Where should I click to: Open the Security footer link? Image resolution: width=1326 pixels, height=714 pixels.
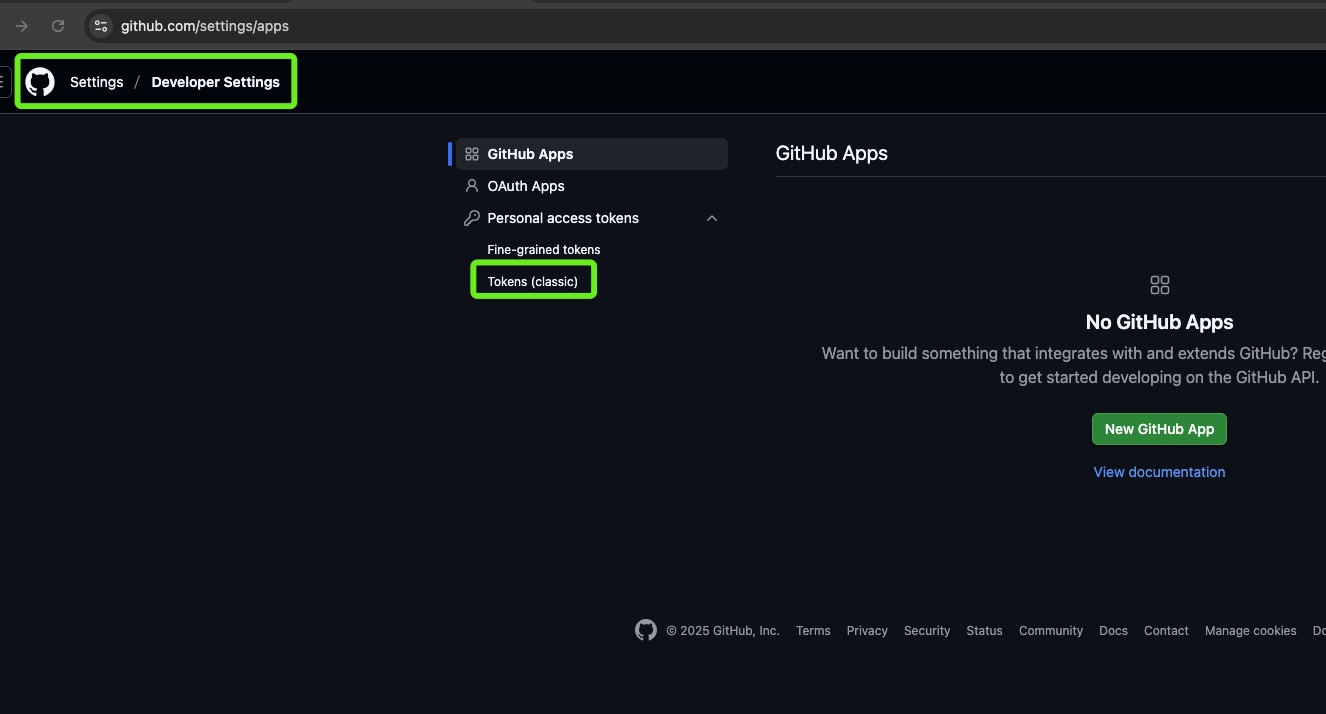(927, 631)
